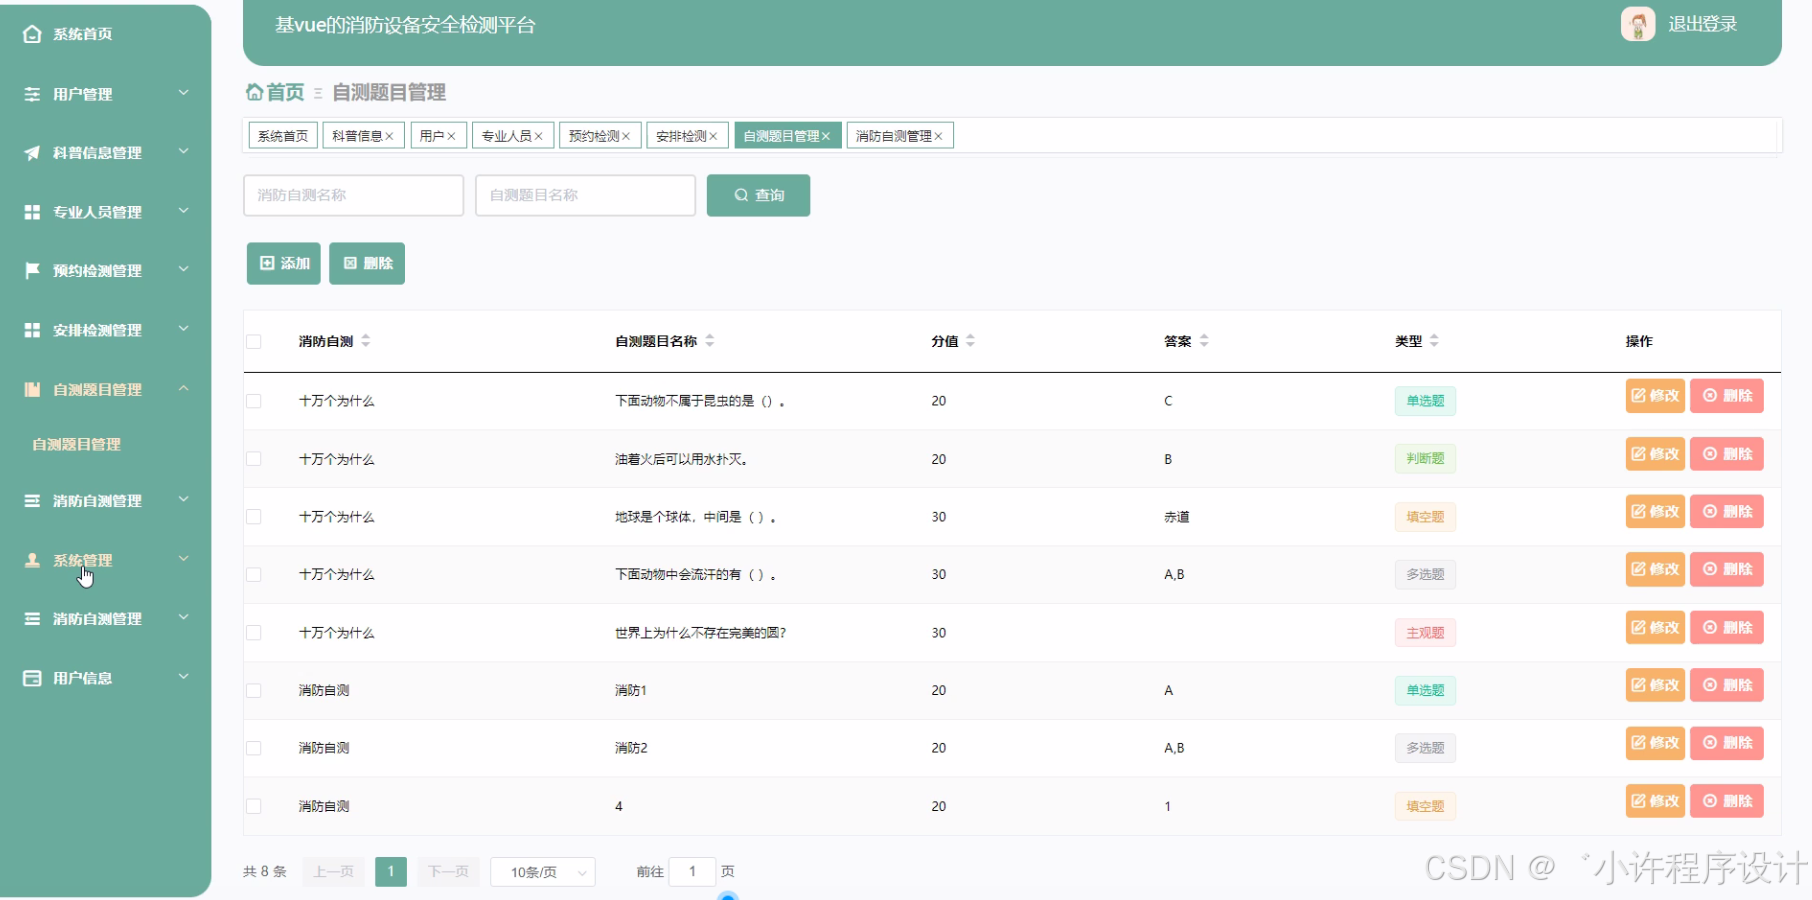Viewport: 1812px width, 900px height.
Task: Open the 10条/页 page size dropdown
Action: click(x=543, y=872)
